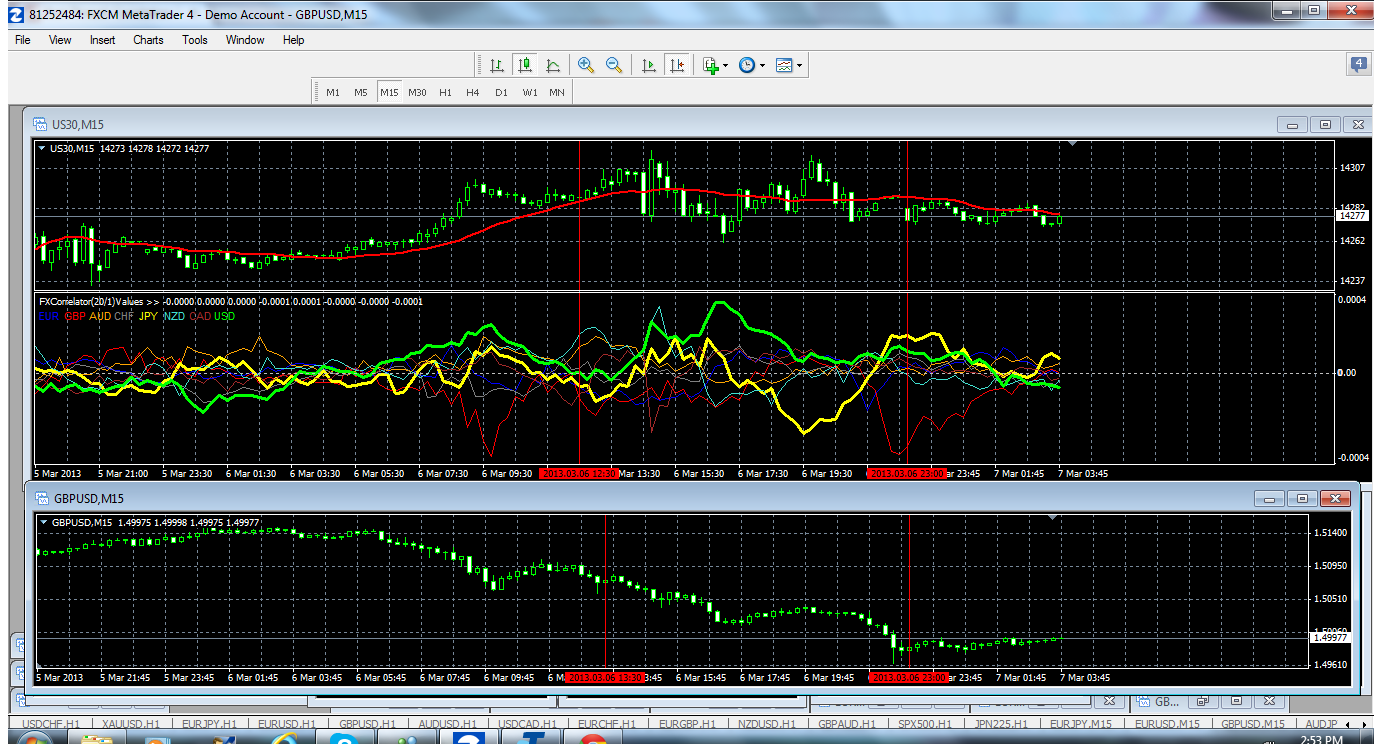Viewport: 1382px width, 744px height.
Task: Click the yellow JPY legend label
Action: point(148,316)
